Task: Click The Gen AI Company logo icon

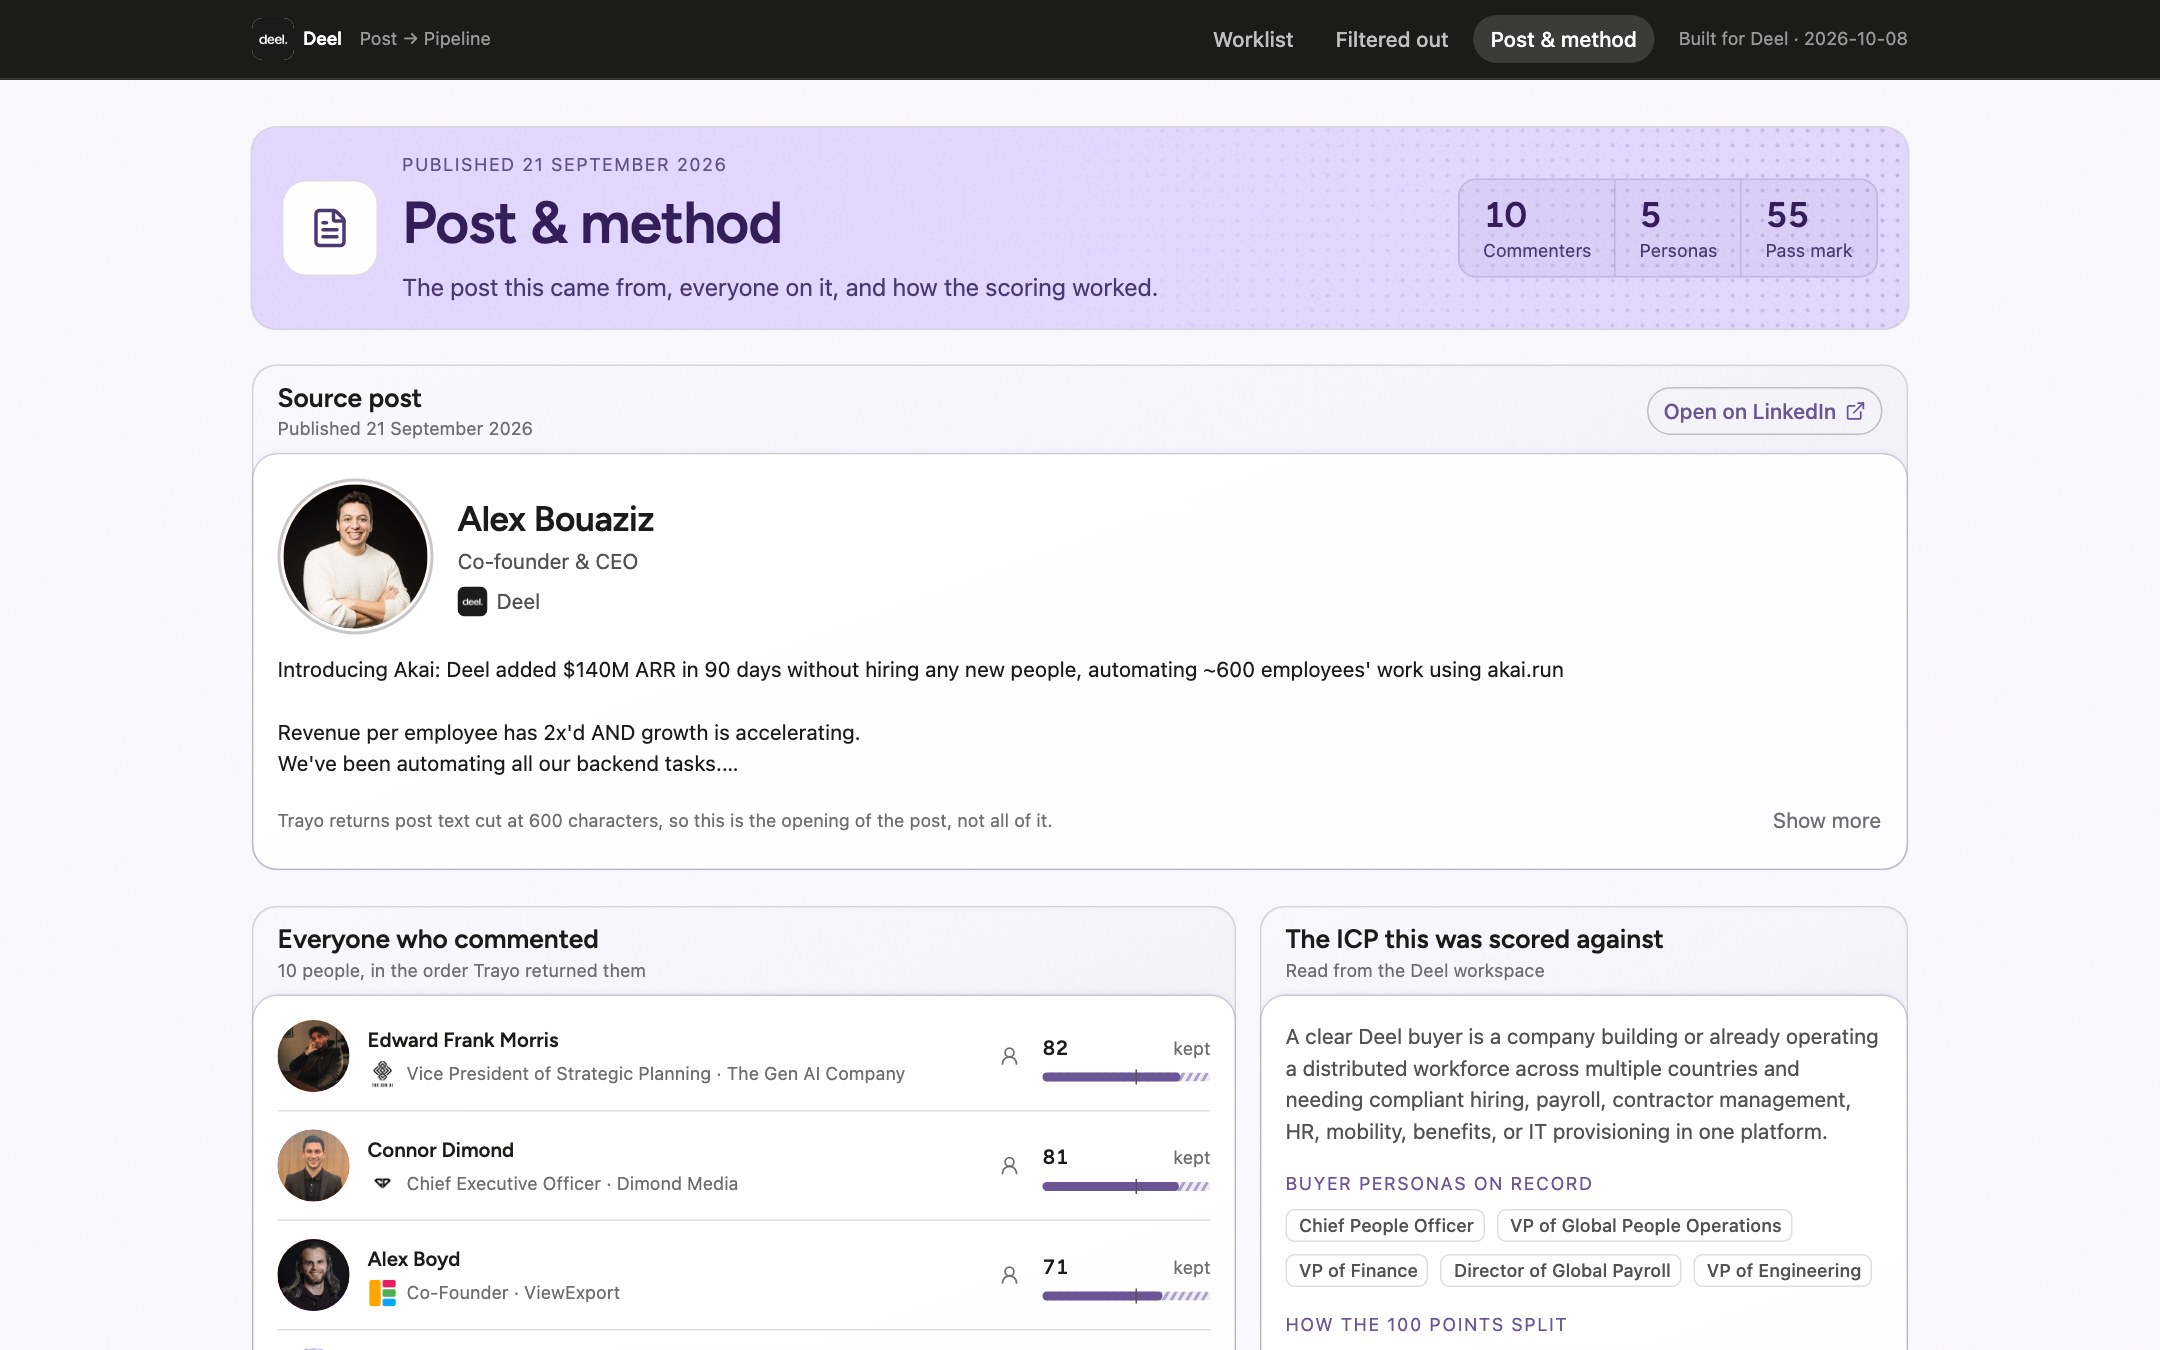Action: click(382, 1074)
